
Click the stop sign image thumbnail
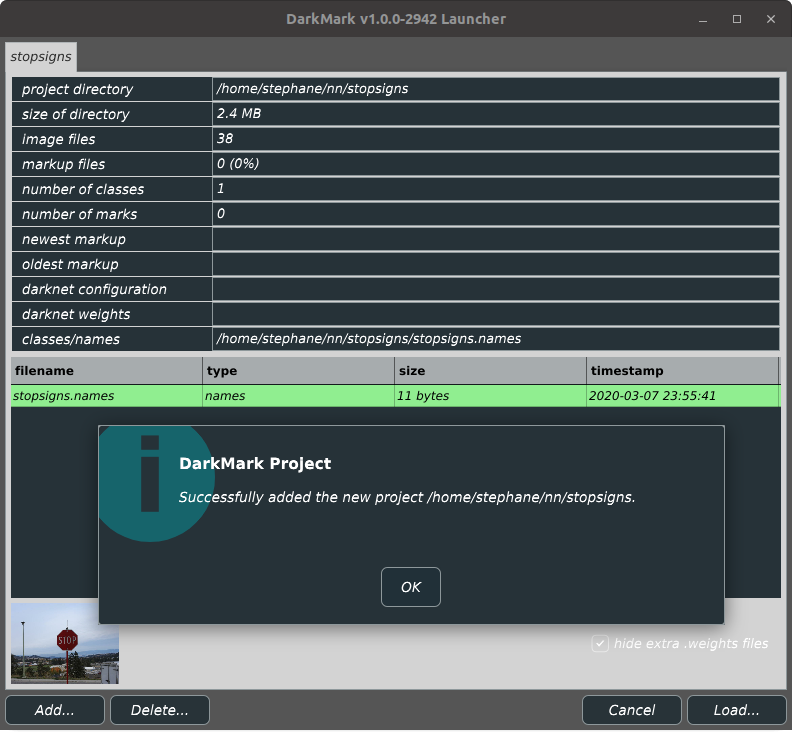(x=65, y=643)
